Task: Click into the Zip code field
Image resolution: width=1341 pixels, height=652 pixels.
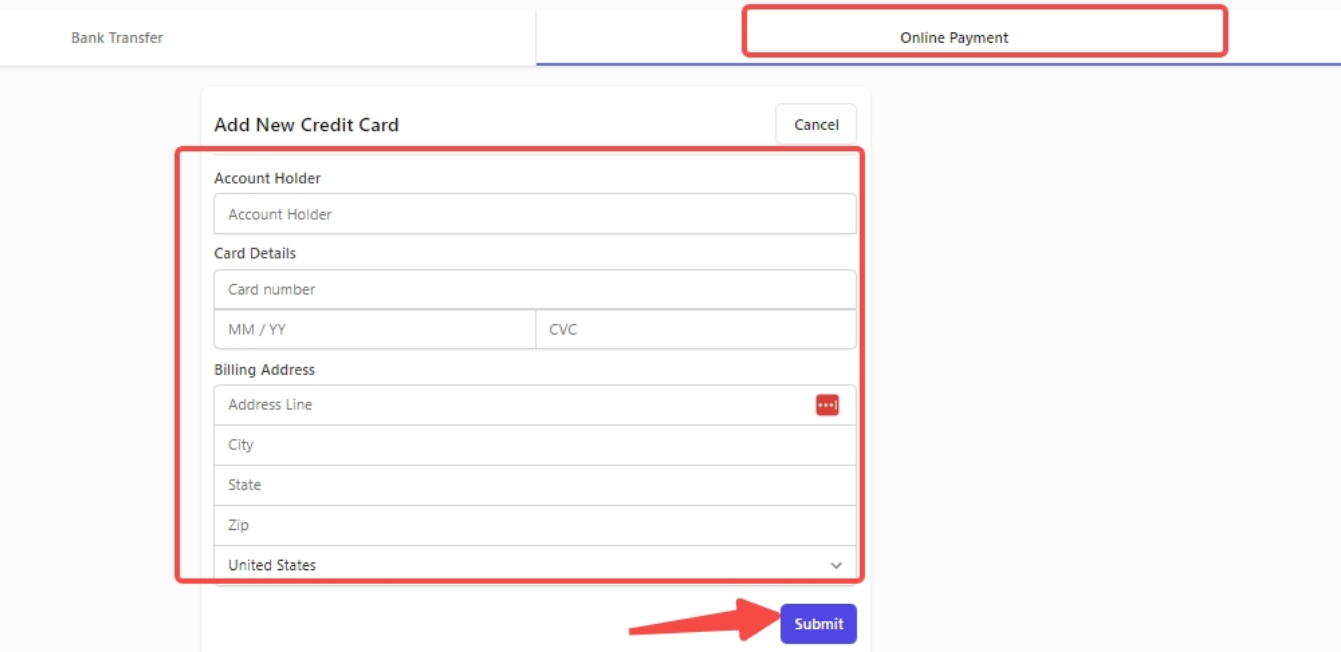Action: click(x=535, y=525)
